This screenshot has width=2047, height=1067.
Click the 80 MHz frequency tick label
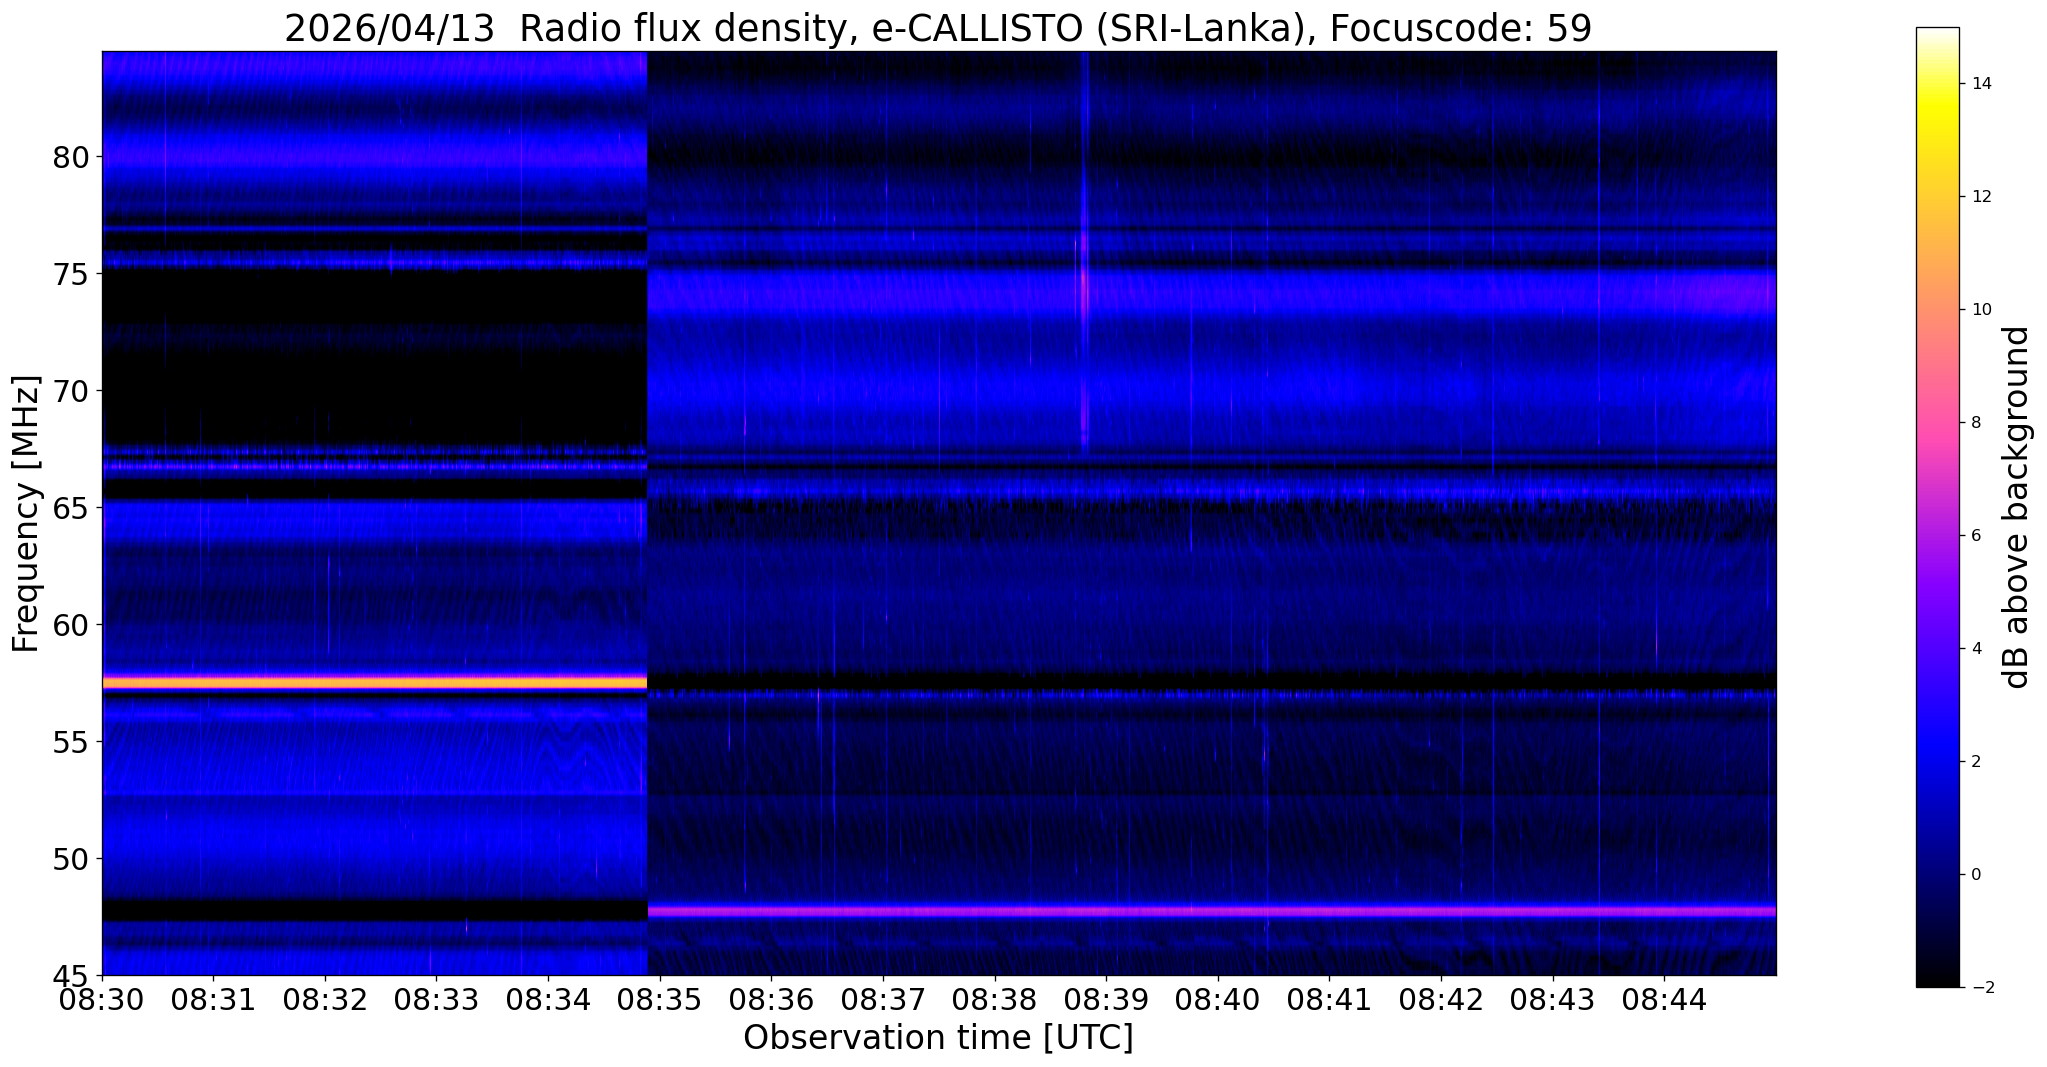(72, 157)
